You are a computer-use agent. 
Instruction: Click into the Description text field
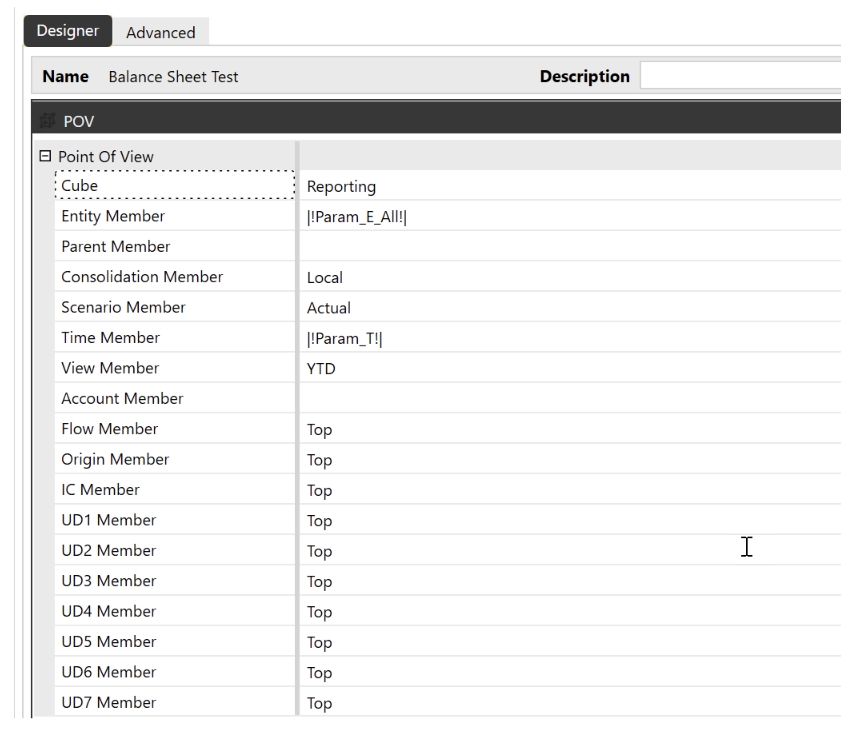(x=740, y=76)
